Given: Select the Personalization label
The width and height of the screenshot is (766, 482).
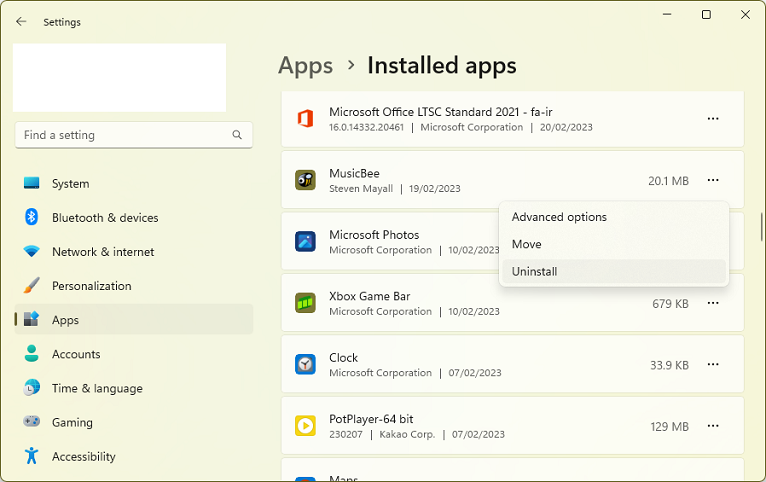Looking at the screenshot, I should click(92, 286).
